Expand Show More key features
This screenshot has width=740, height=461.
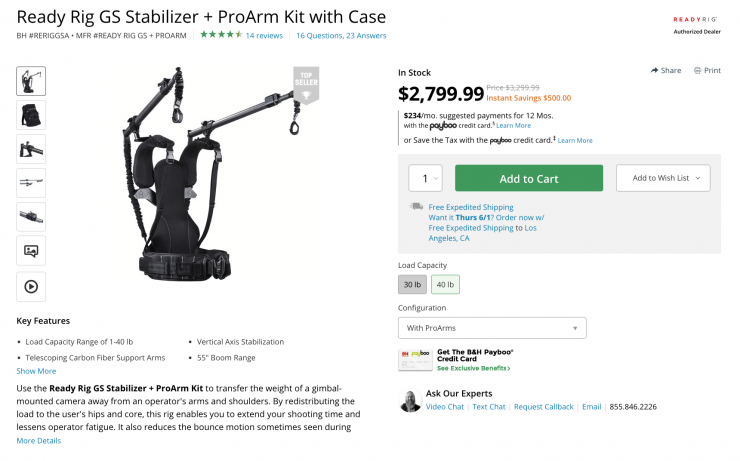[x=37, y=371]
